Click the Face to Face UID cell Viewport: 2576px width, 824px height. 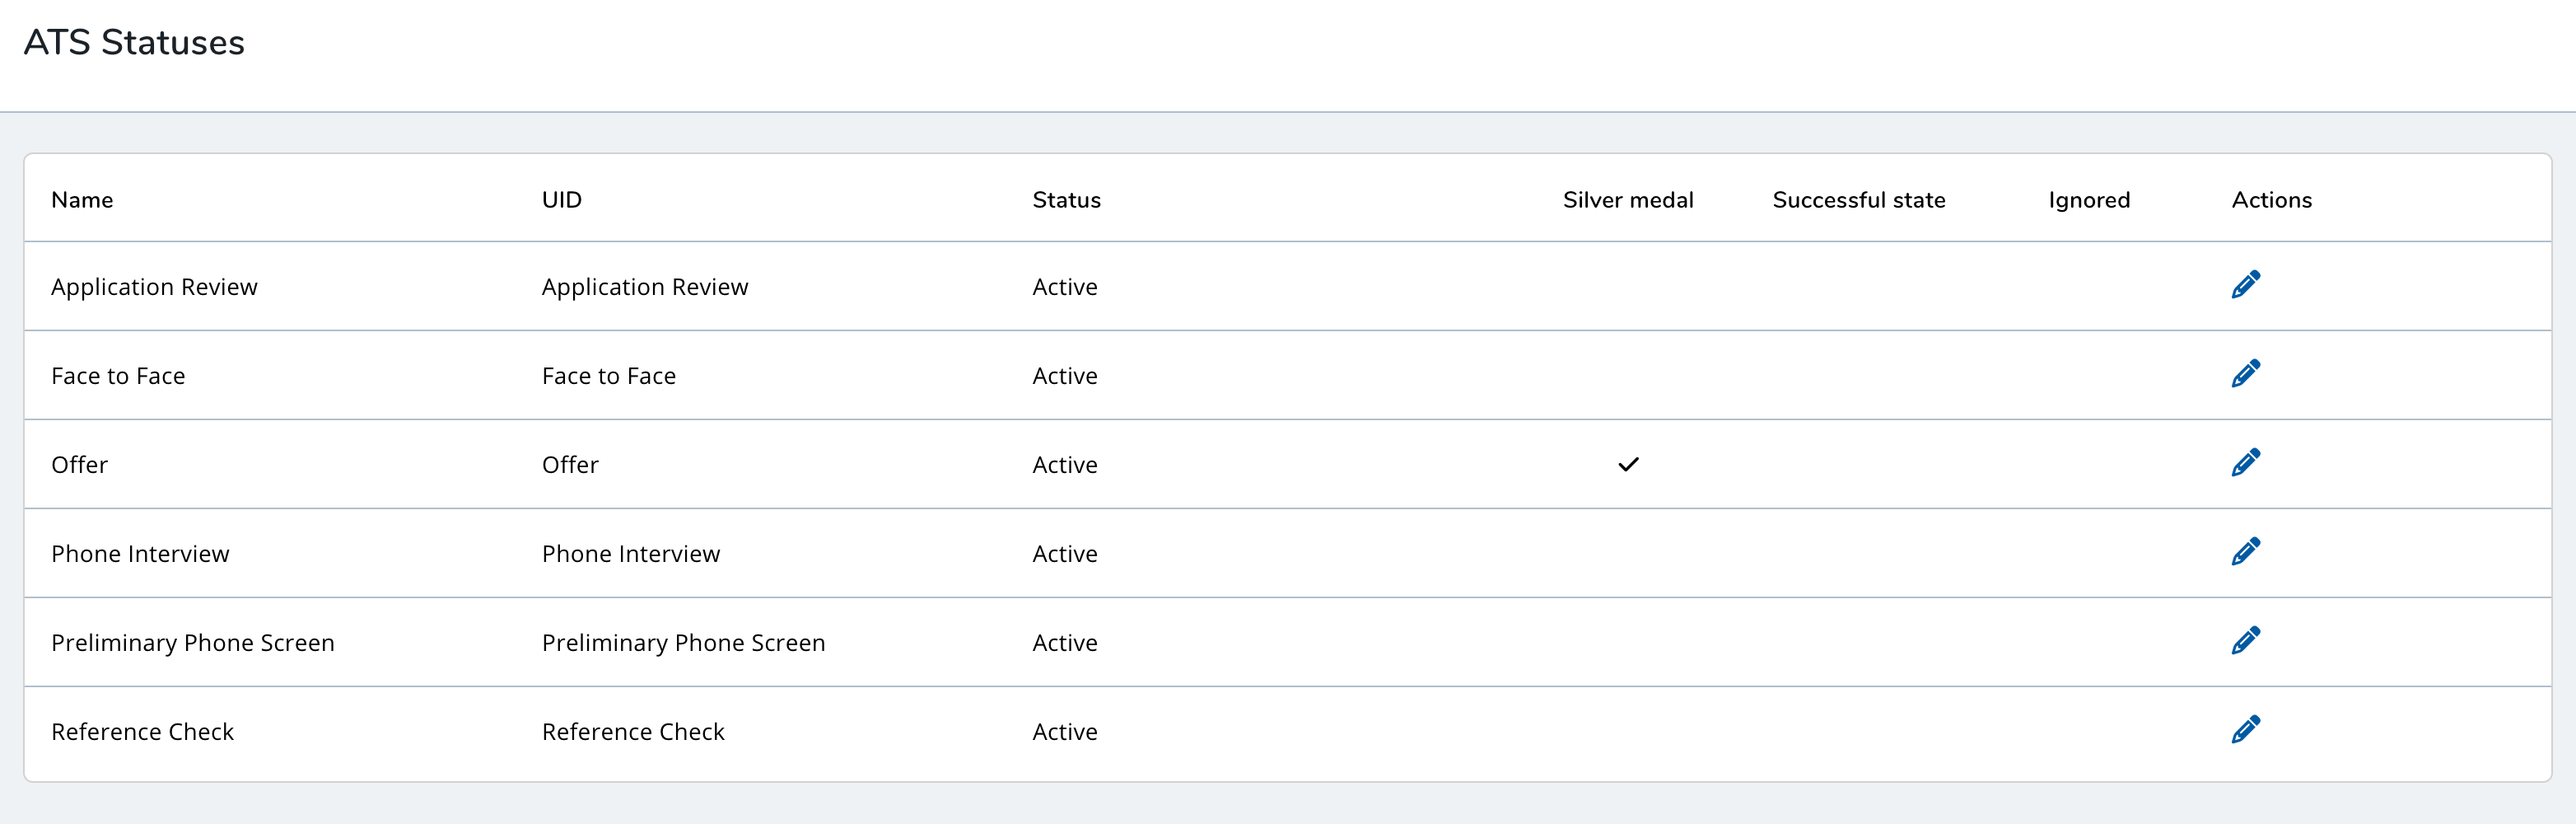coord(608,376)
